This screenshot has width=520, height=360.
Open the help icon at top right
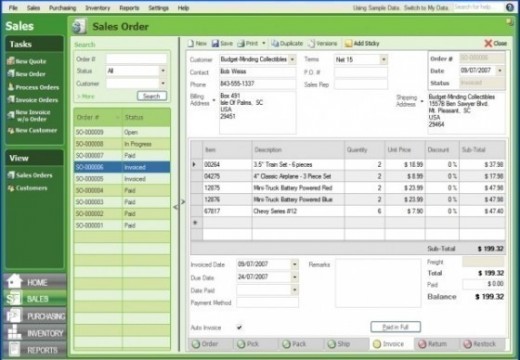510,7
